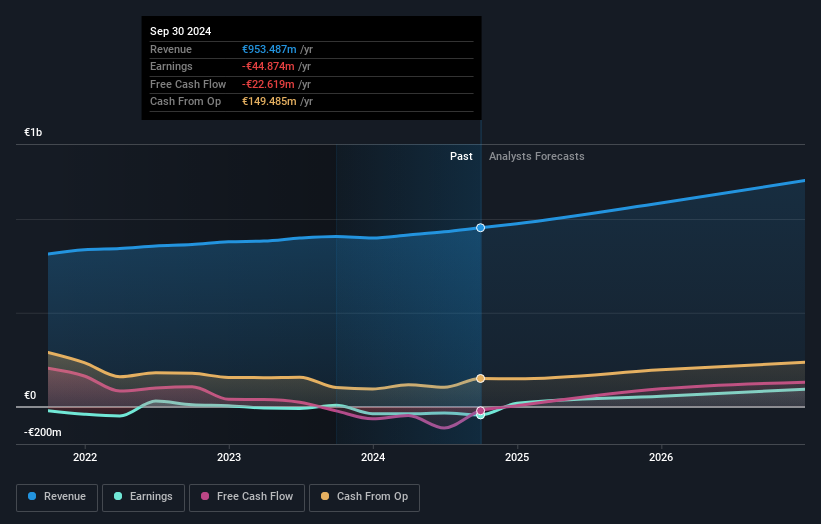The height and width of the screenshot is (524, 821).
Task: Click the Analysts Forecasts label
Action: pos(537,156)
